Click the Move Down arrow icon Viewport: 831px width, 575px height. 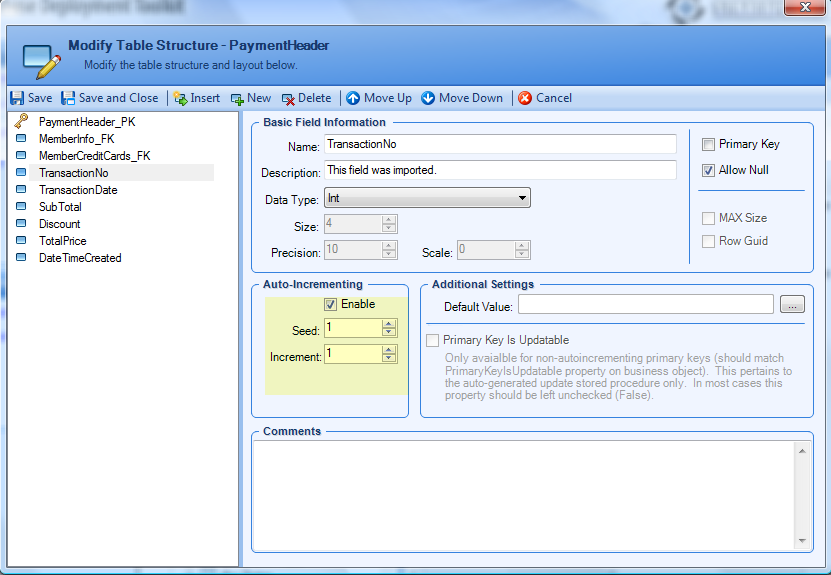[x=428, y=98]
